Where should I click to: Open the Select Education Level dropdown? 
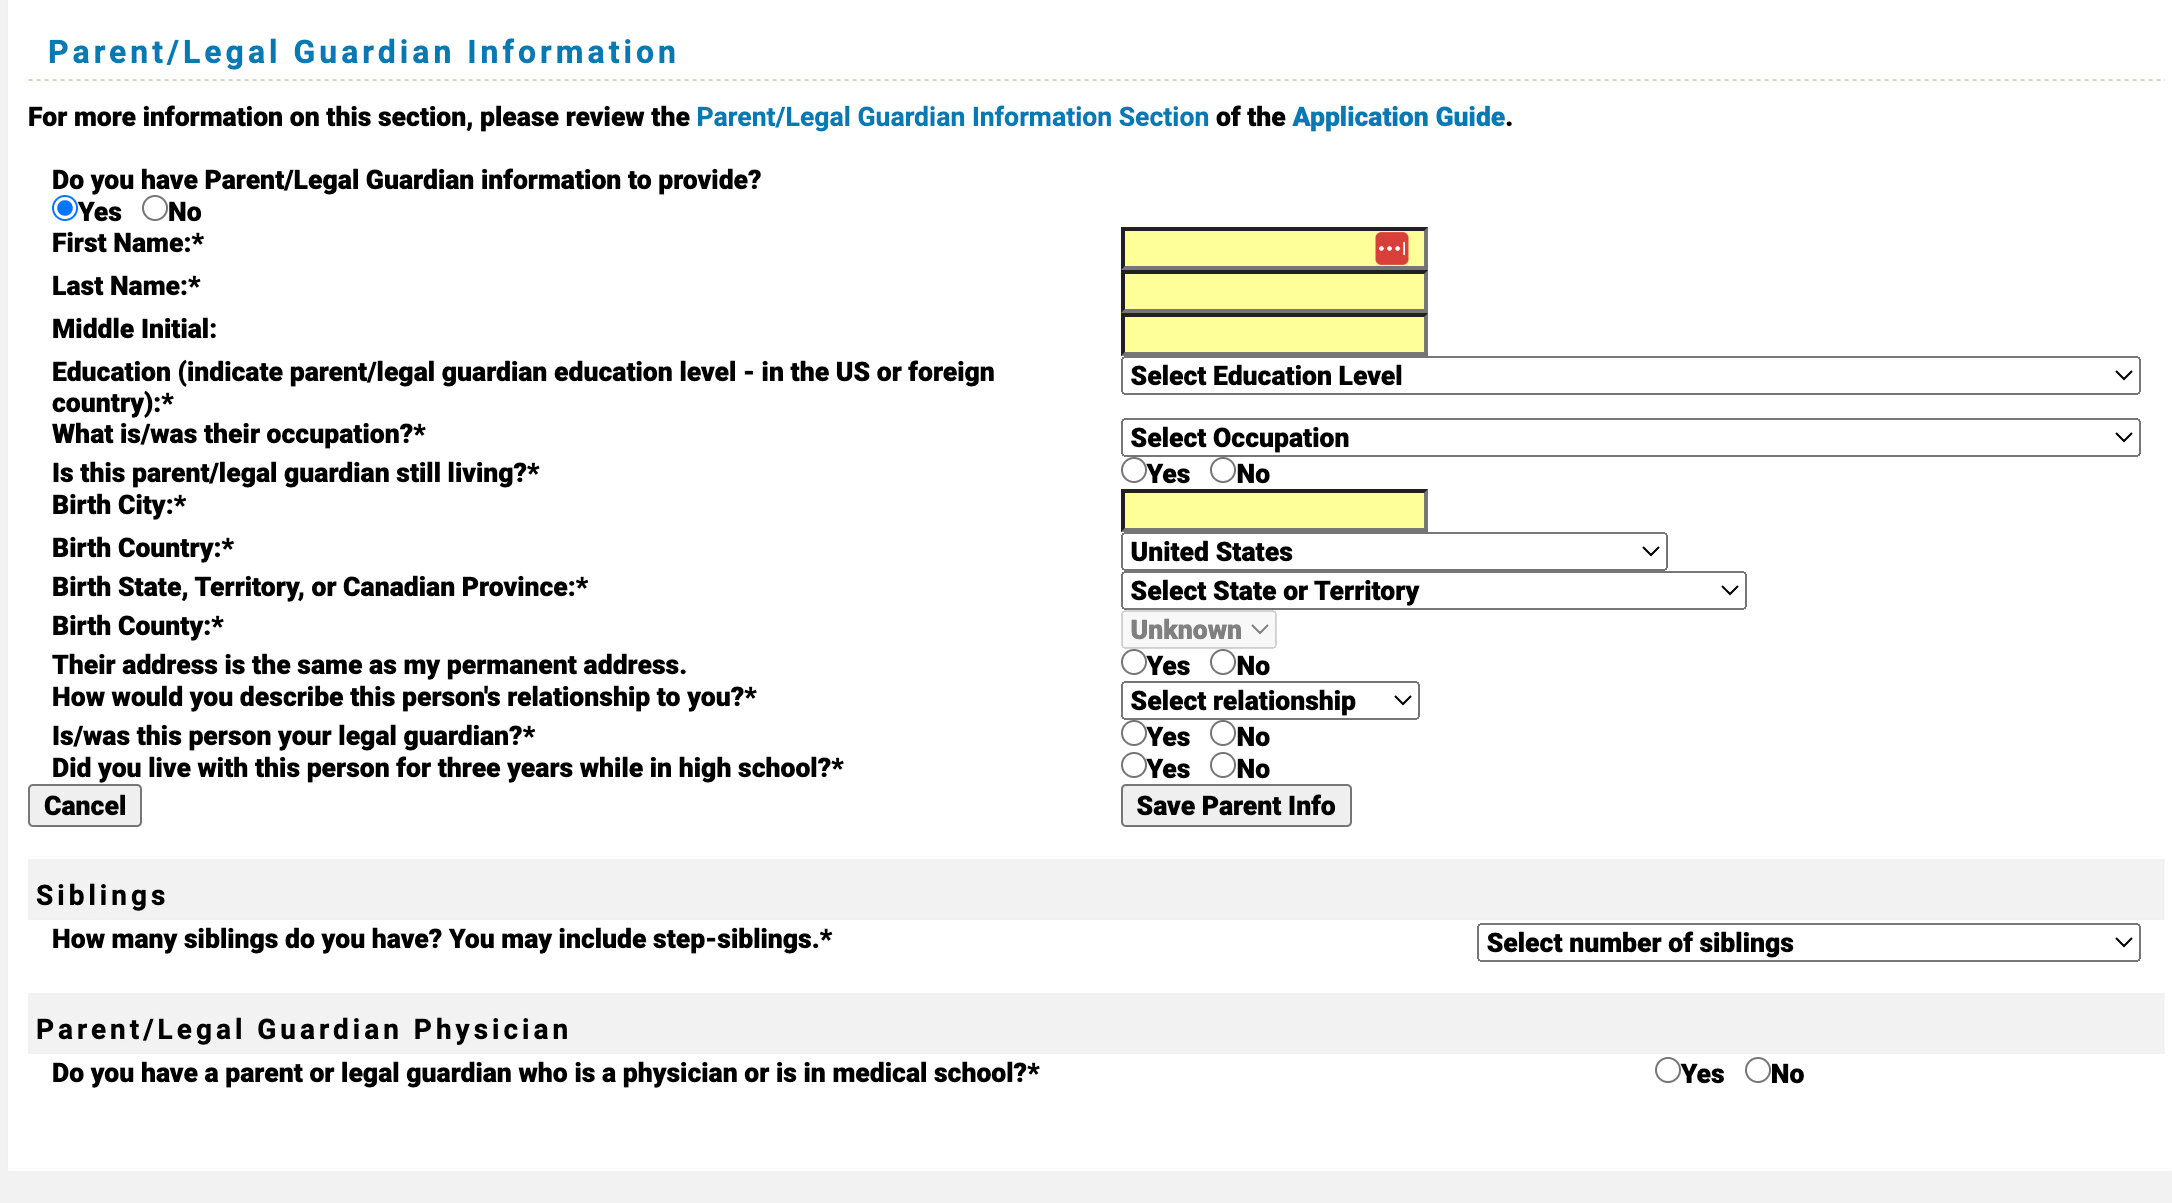tap(1628, 376)
